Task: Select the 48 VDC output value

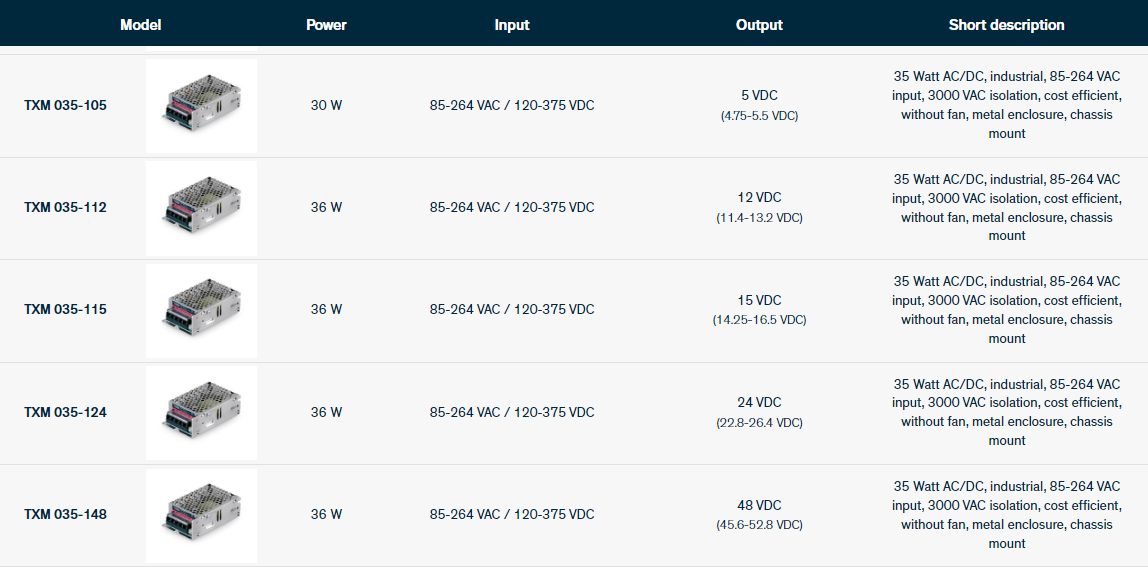Action: pyautogui.click(x=759, y=506)
